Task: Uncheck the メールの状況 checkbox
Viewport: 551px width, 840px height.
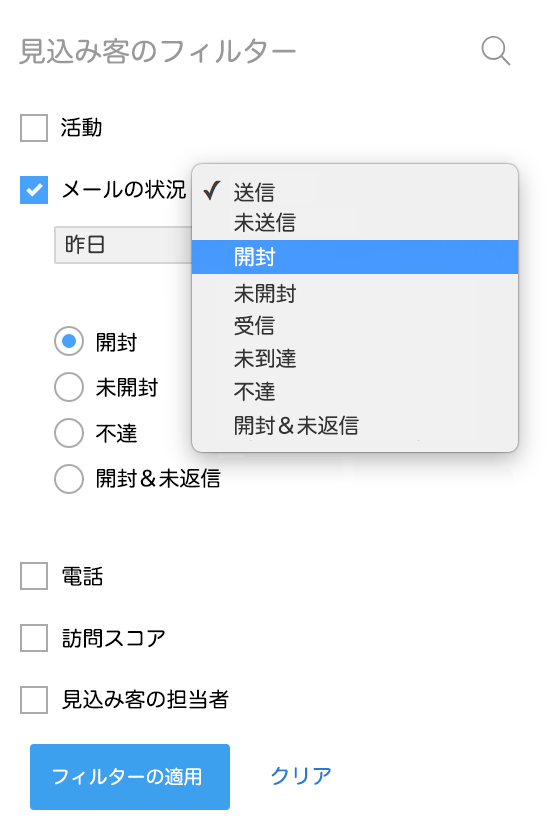Action: click(34, 190)
